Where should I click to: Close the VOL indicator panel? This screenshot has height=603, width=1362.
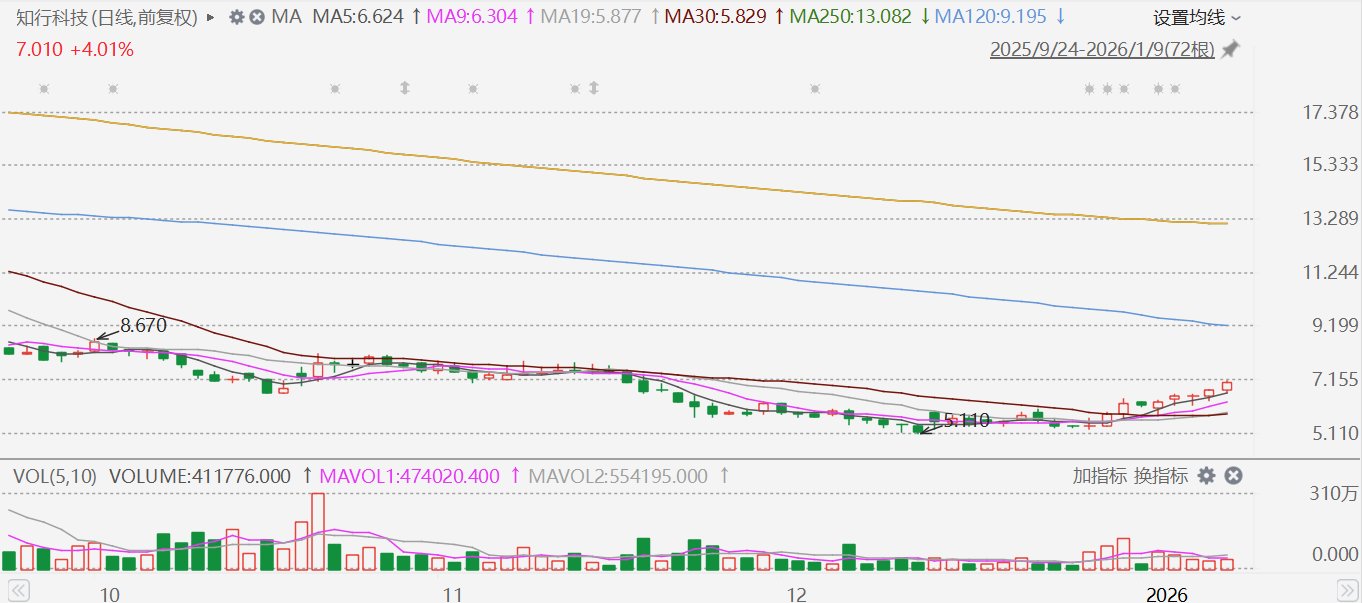click(x=1233, y=476)
